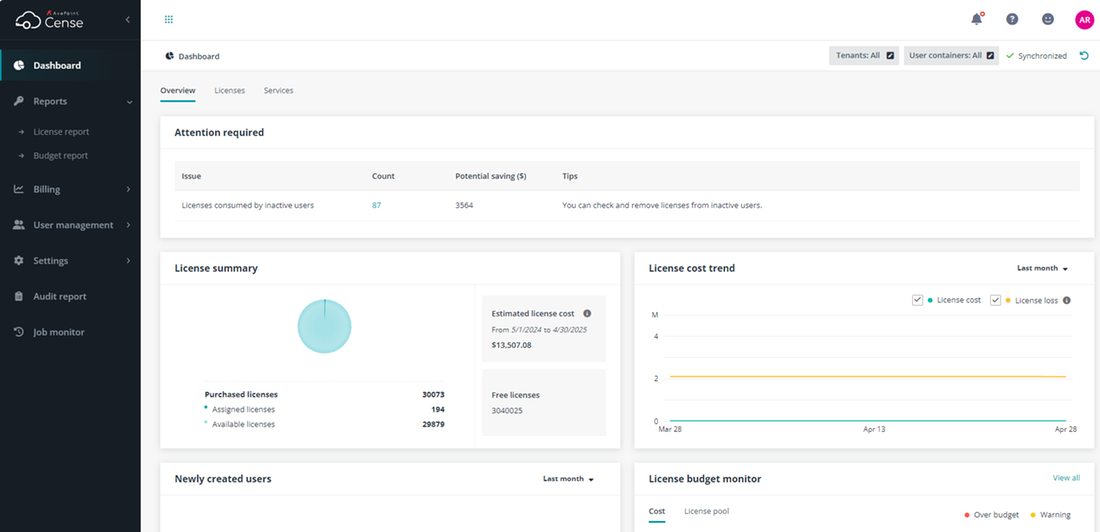Click the Audit report clipboard icon

point(19,296)
